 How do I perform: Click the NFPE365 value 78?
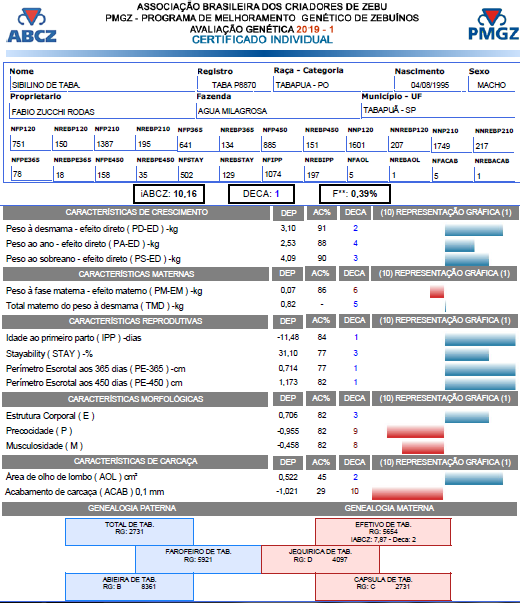(17, 174)
